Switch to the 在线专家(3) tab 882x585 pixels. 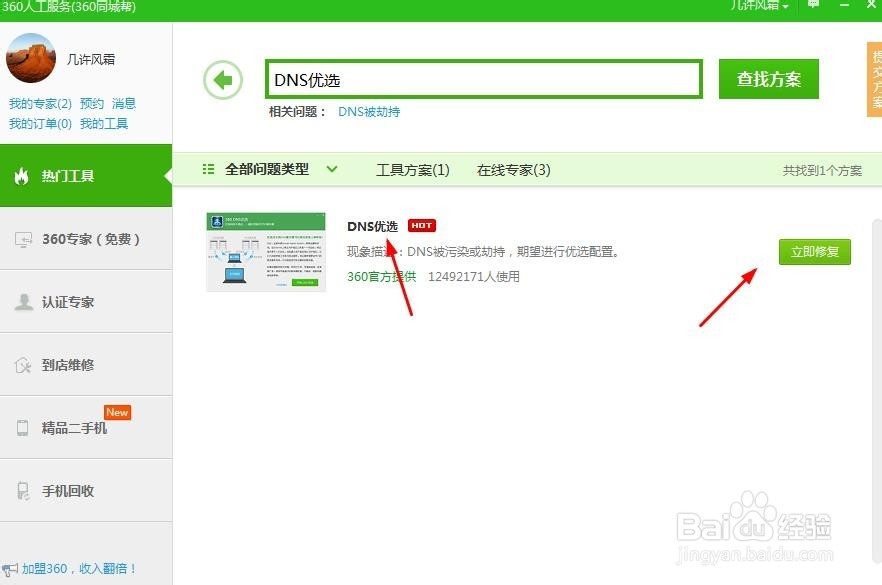tap(514, 170)
